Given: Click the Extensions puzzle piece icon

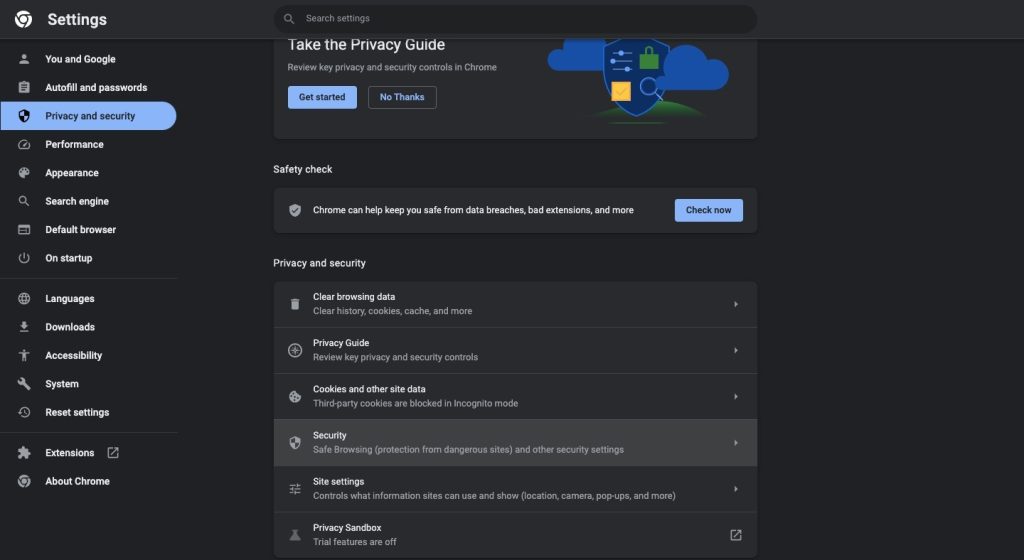Looking at the screenshot, I should [24, 452].
